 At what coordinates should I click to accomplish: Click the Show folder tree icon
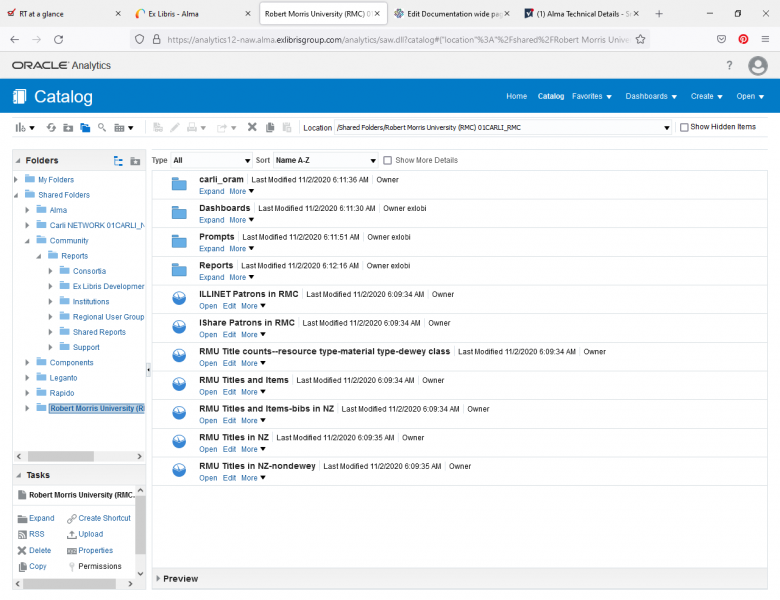pos(118,161)
